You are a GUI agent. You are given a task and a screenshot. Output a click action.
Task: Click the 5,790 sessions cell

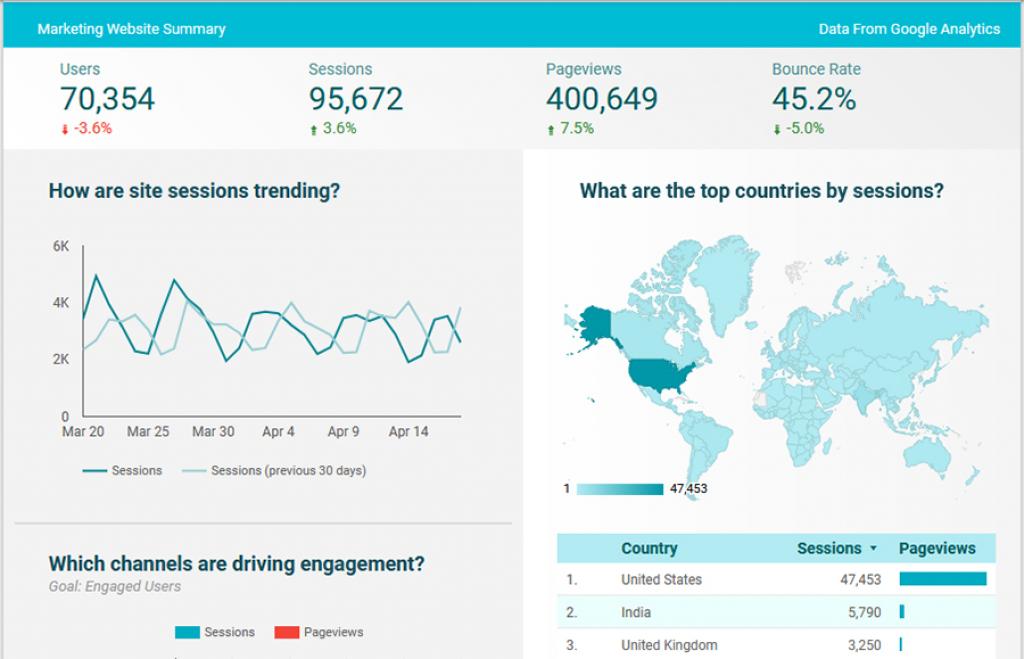(865, 612)
